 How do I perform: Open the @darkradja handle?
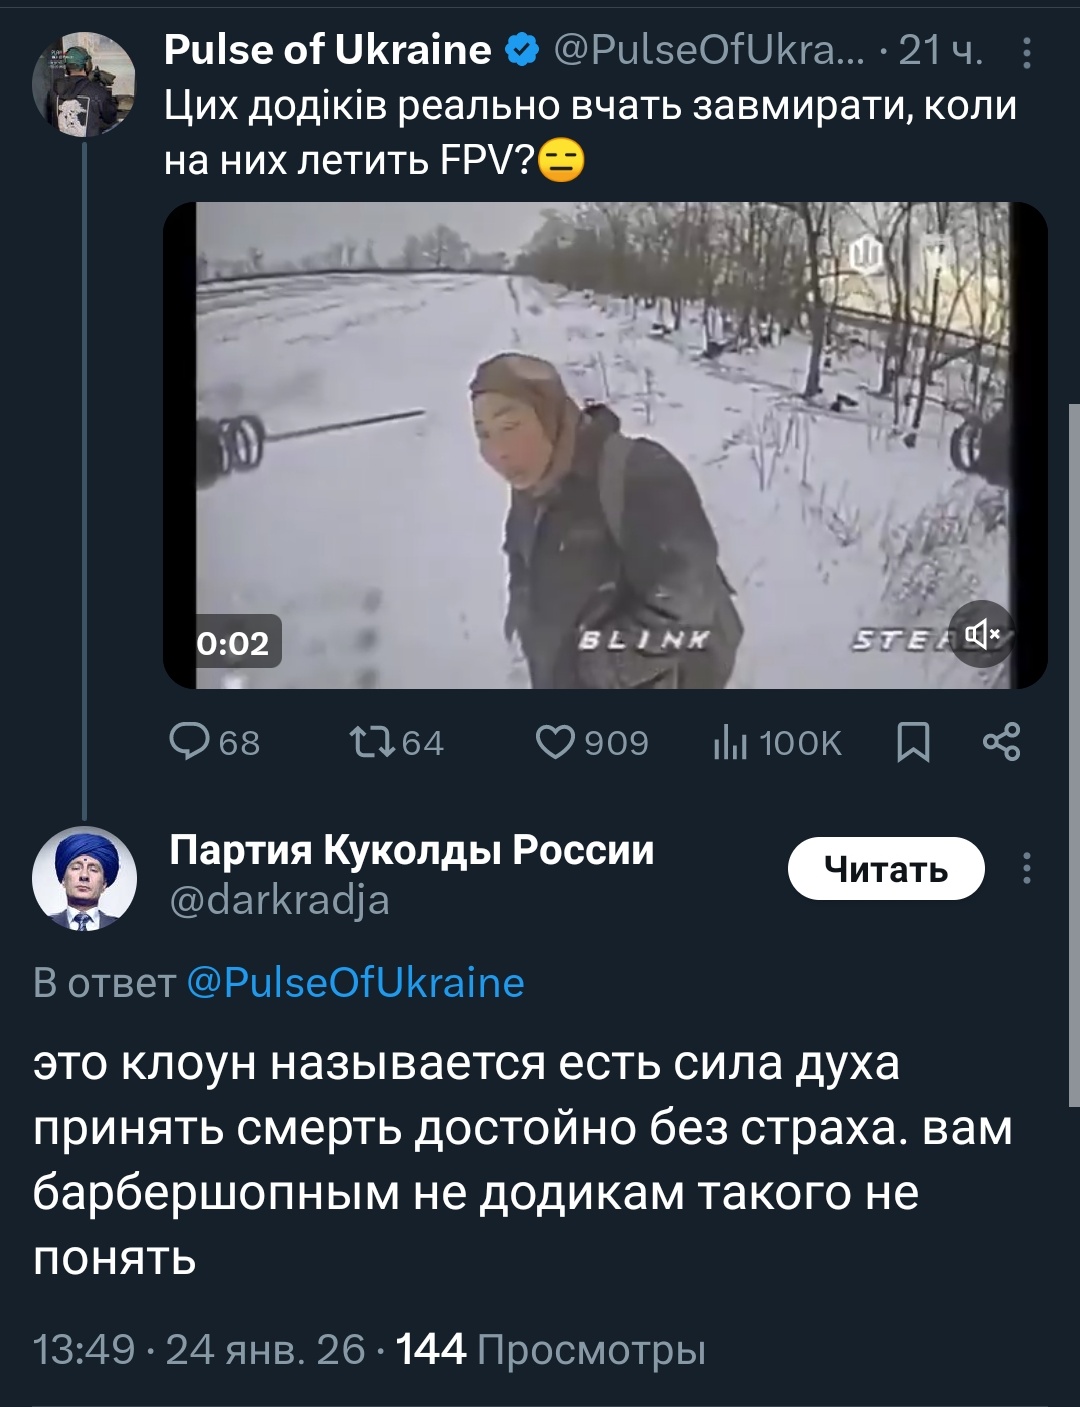(279, 901)
